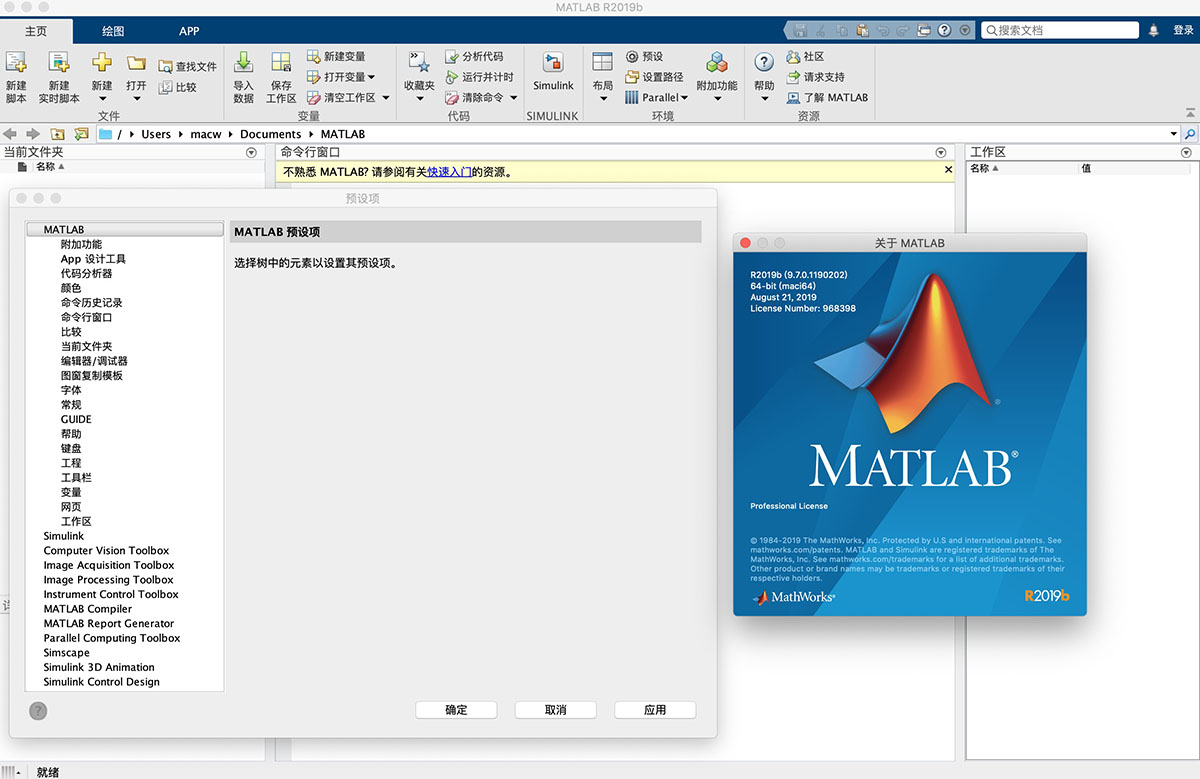
Task: Select 附加功能 in the preferences tree
Action: 81,244
